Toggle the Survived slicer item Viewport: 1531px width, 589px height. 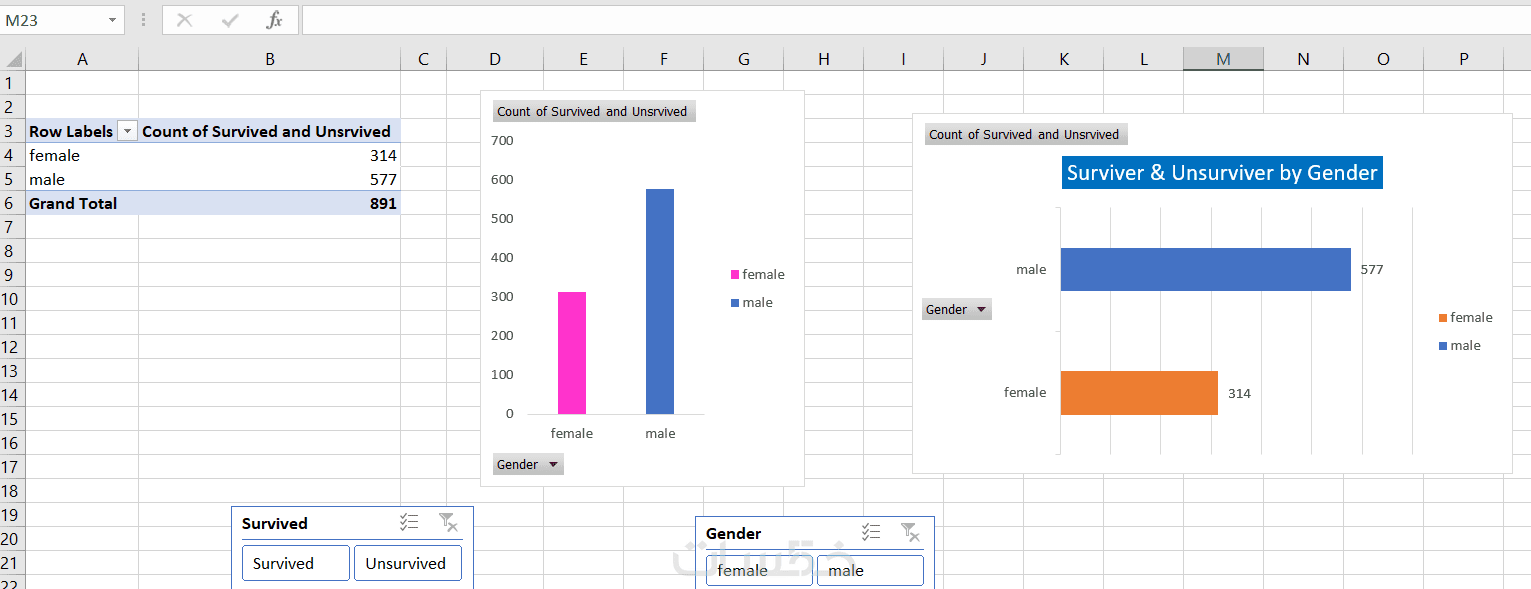coord(296,563)
